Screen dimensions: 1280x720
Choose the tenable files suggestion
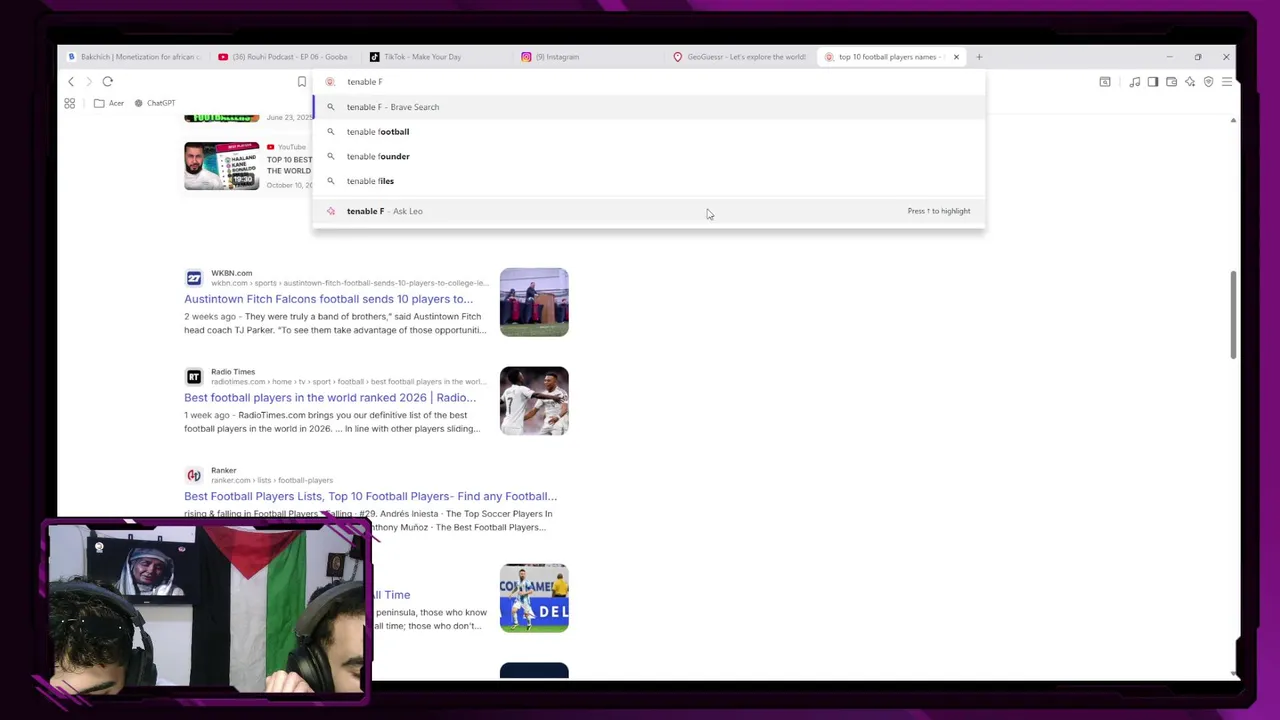(x=648, y=181)
